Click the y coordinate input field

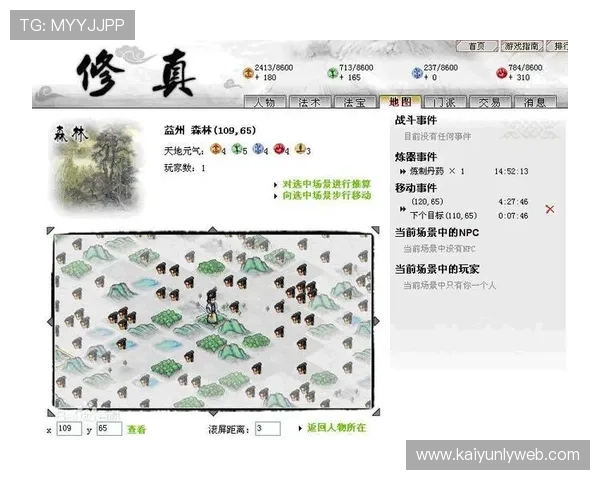click(109, 429)
